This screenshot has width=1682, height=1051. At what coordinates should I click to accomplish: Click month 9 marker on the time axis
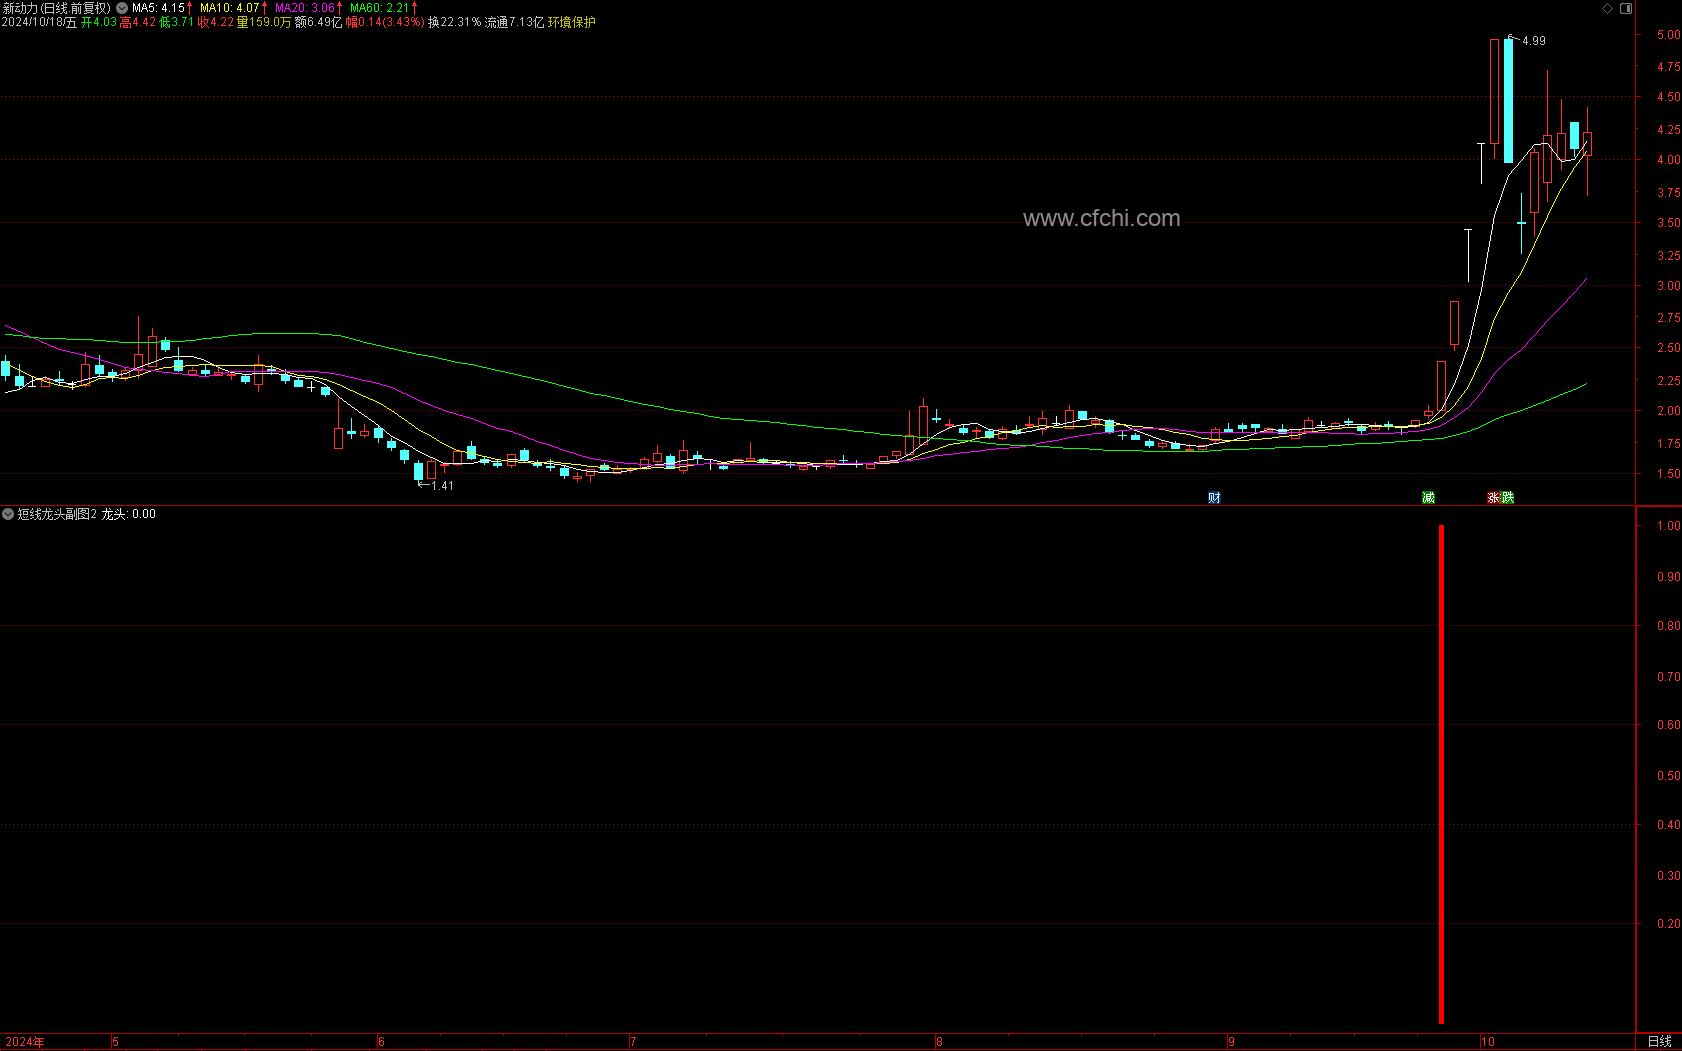coord(1231,1042)
